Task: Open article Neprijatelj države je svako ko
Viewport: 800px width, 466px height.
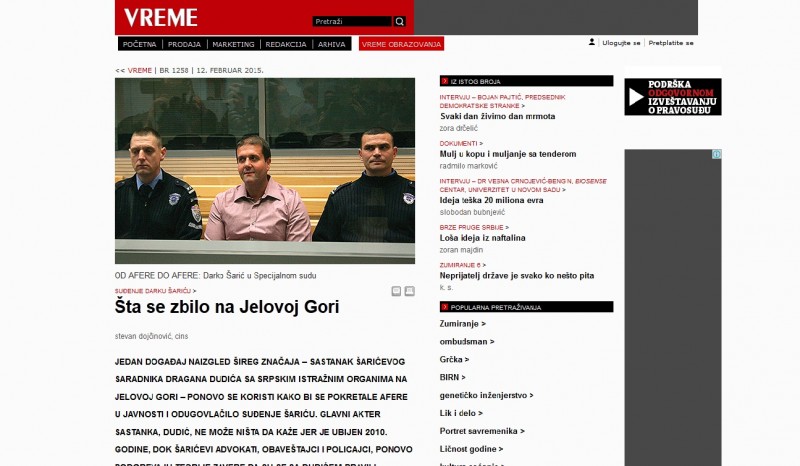Action: (517, 276)
